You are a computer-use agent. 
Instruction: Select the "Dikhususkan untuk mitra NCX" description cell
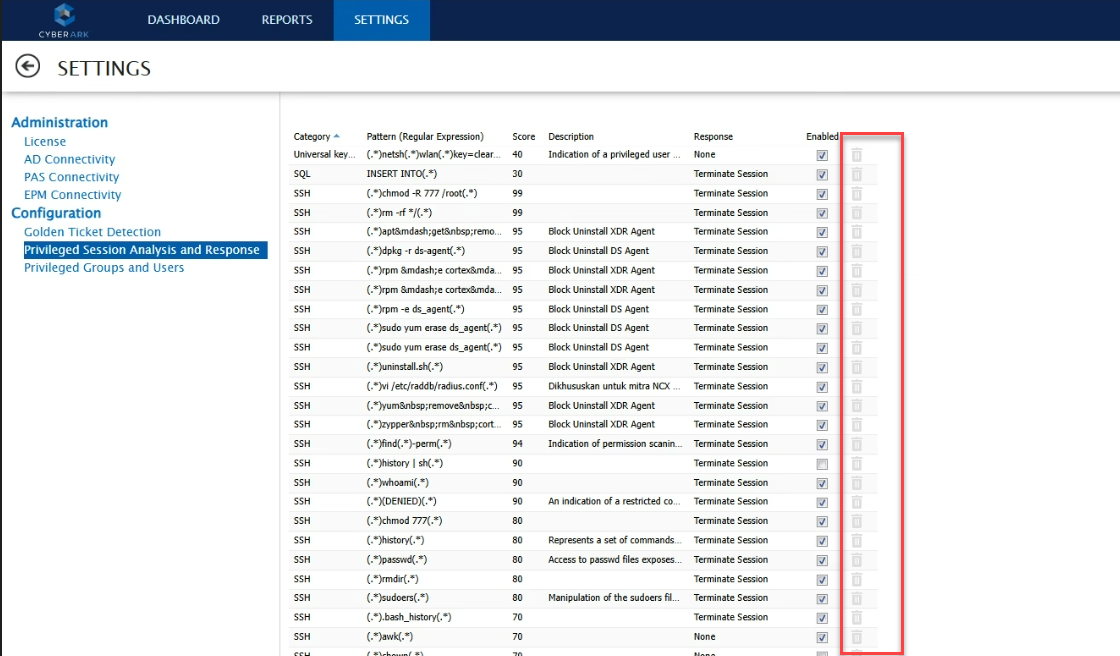click(614, 386)
